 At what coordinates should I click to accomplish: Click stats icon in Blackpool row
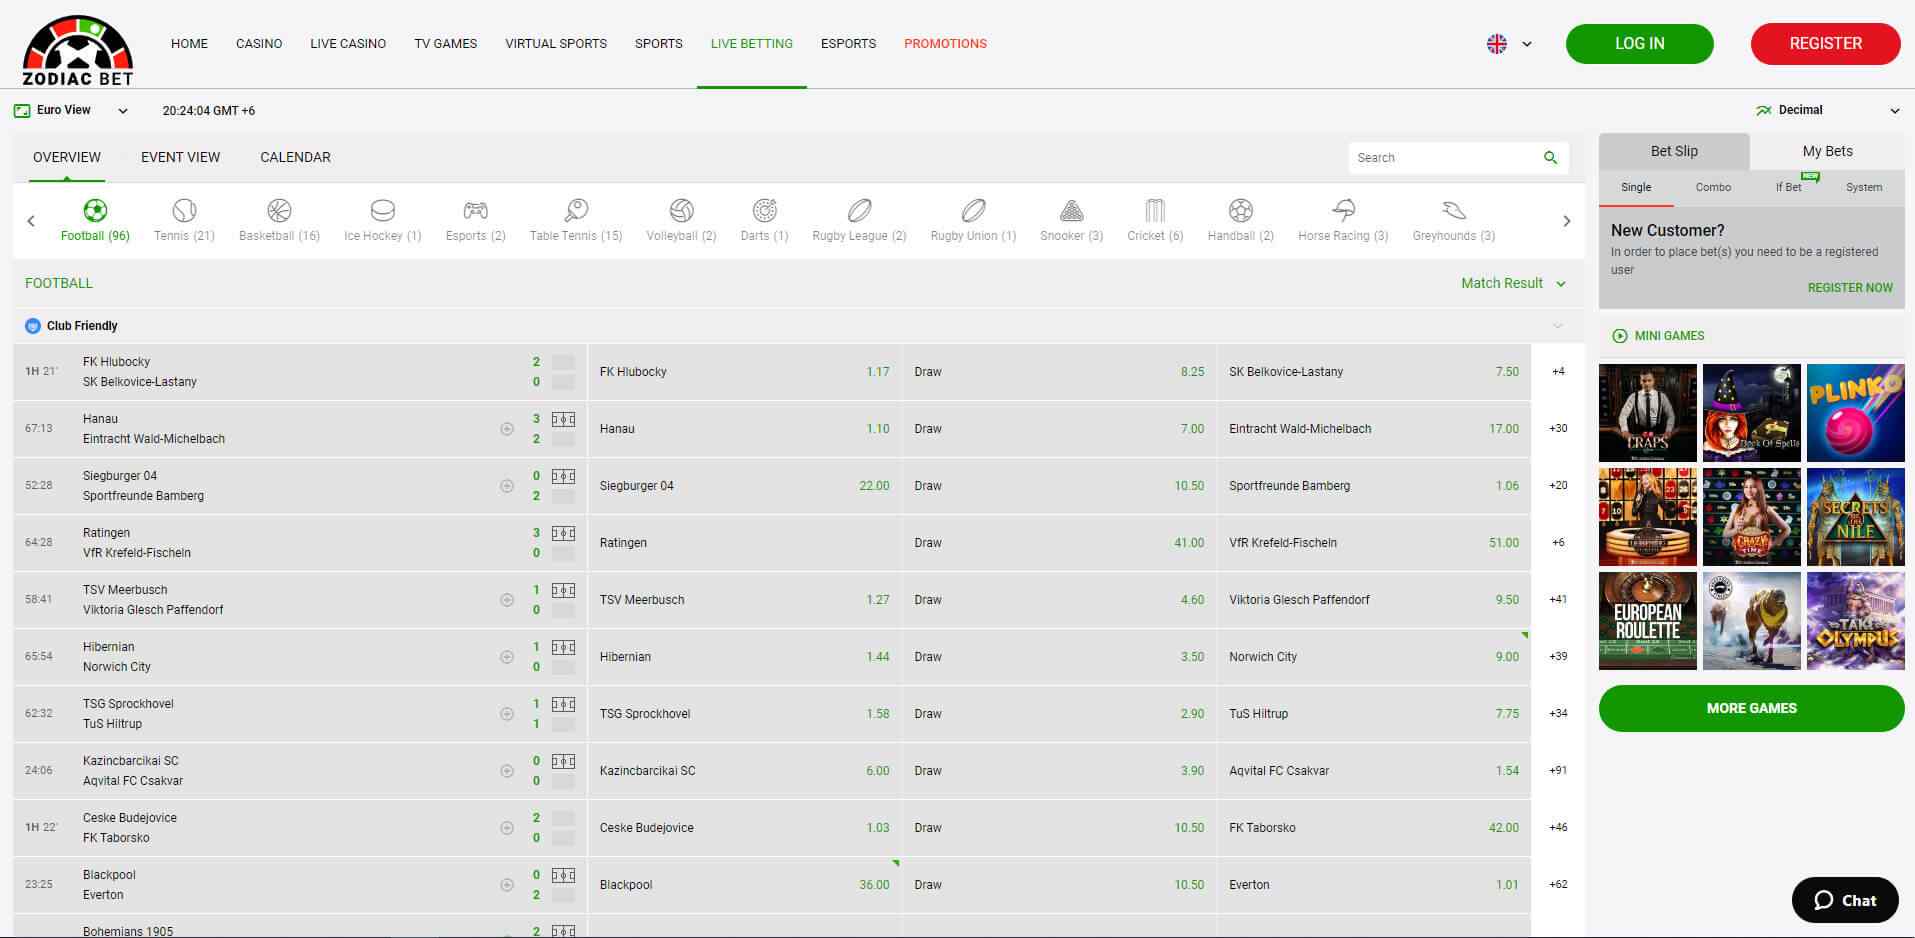click(x=507, y=885)
